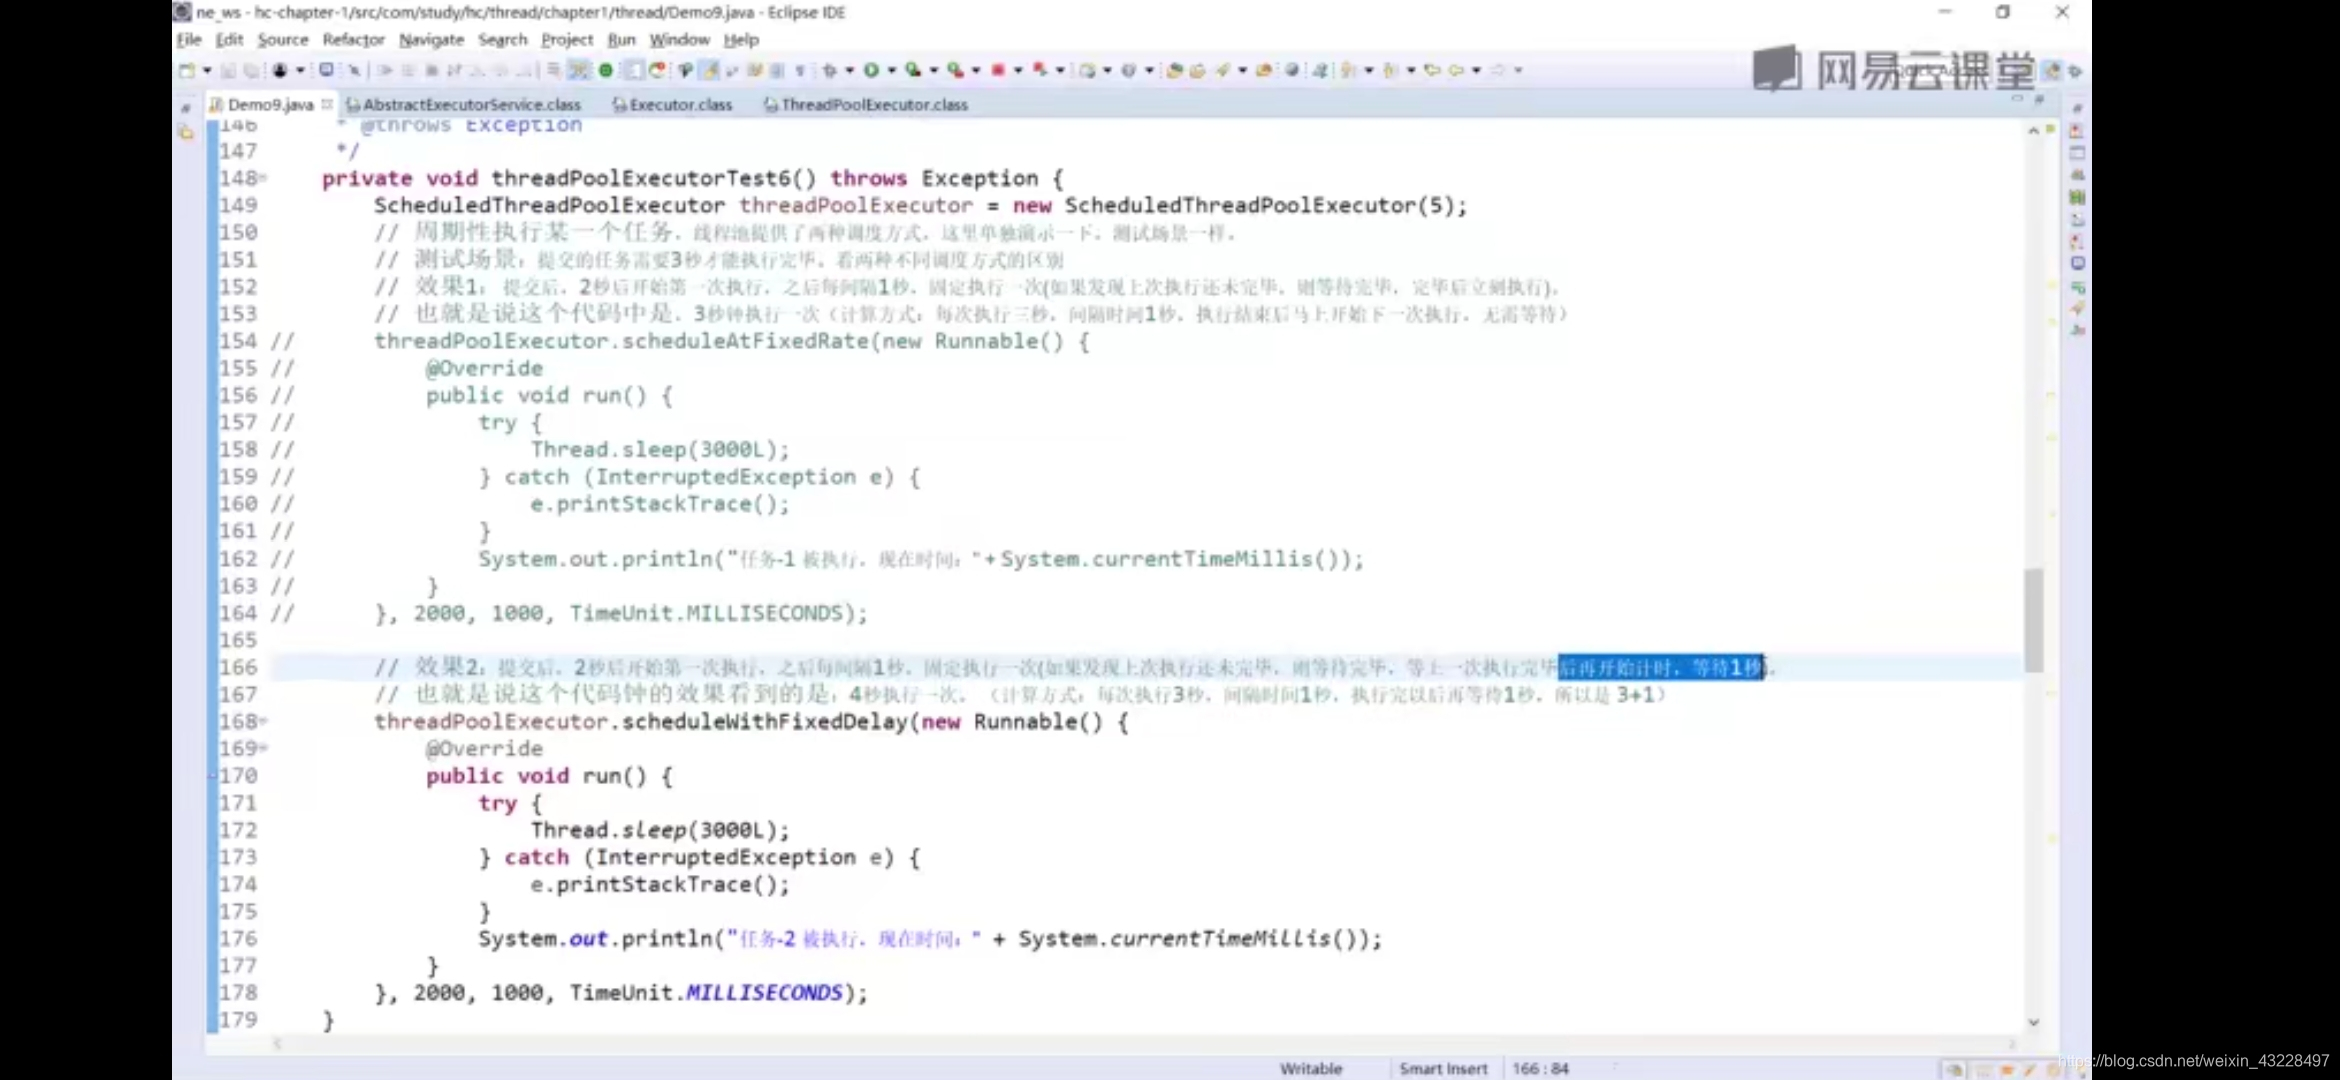
Task: Switch to the ThreadPoolExecutor.class tab
Action: tap(866, 104)
